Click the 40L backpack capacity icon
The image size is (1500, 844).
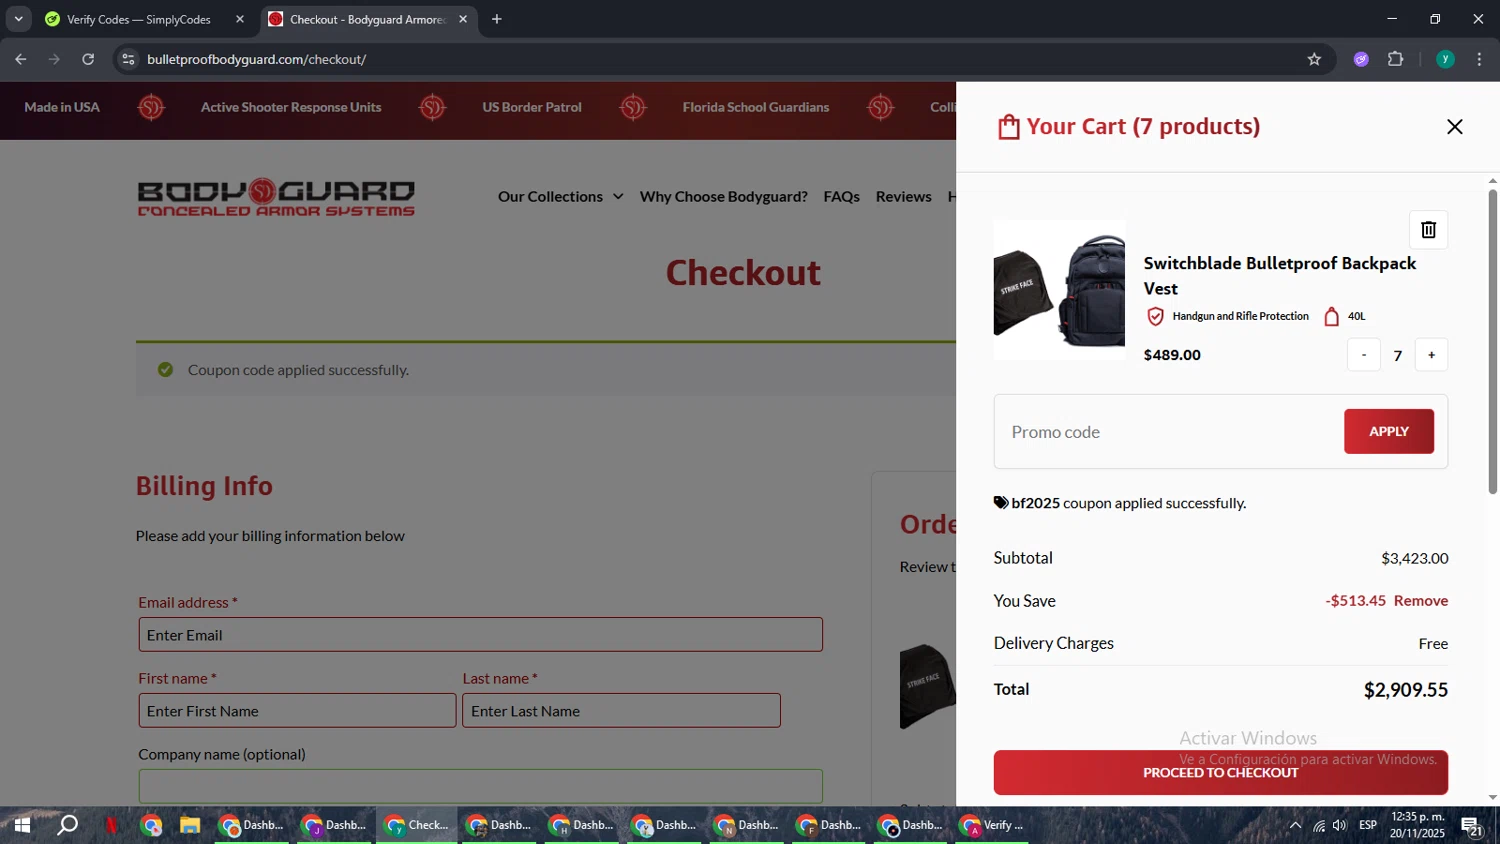pyautogui.click(x=1331, y=316)
